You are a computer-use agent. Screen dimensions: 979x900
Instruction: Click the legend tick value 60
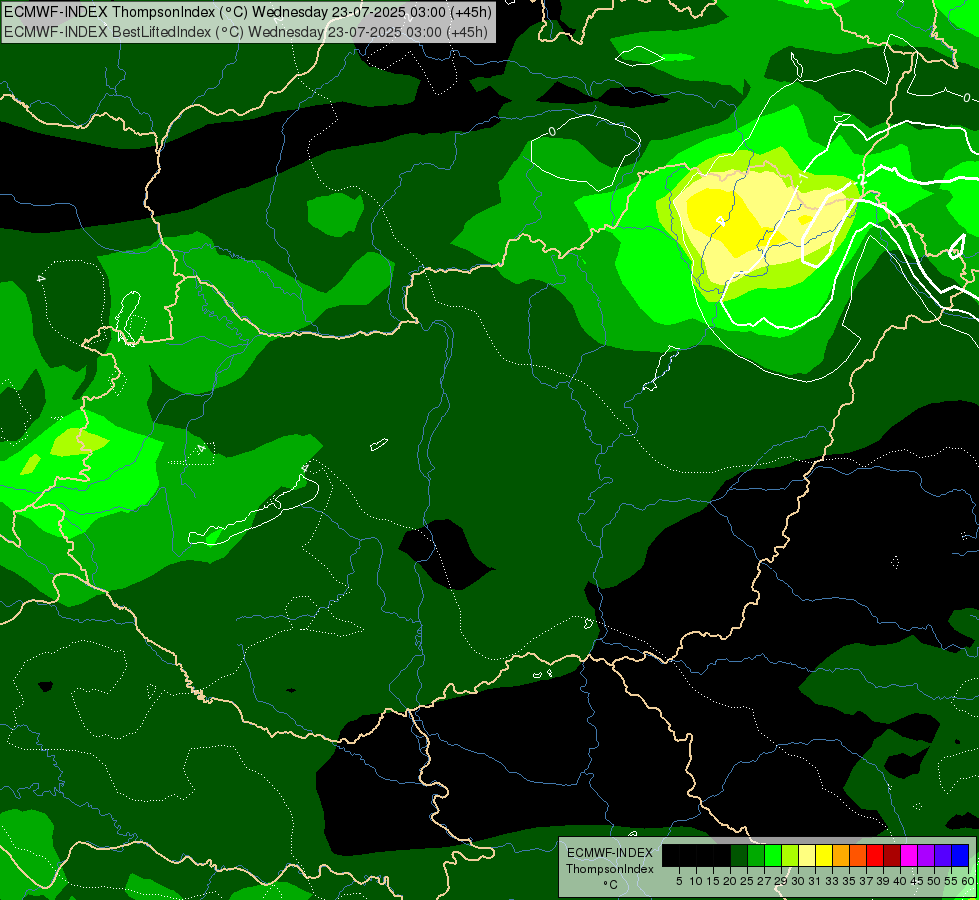click(968, 881)
